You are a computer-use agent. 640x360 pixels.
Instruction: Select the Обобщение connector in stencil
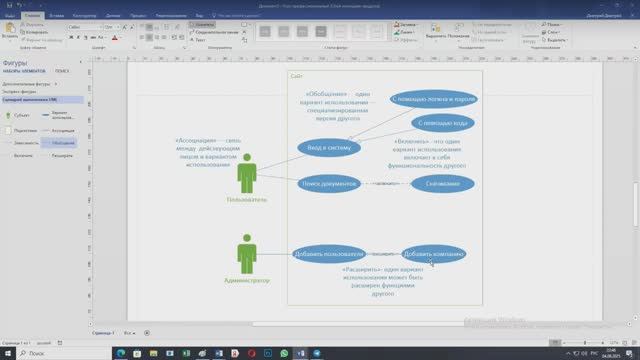(60, 143)
